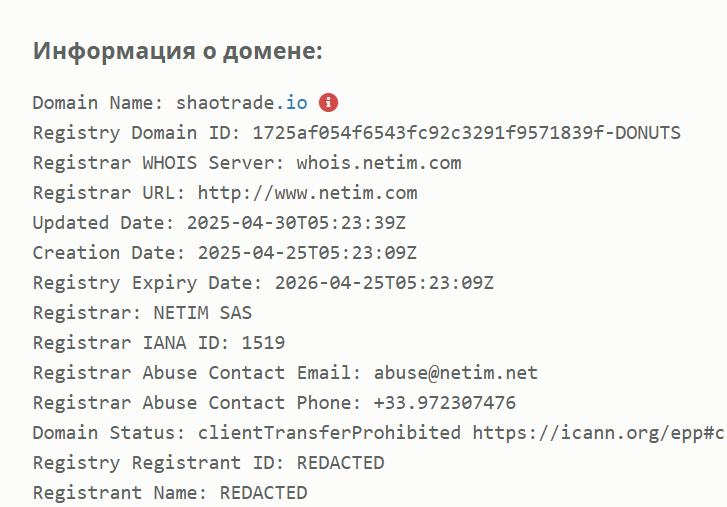The height and width of the screenshot is (507, 727).
Task: Click the NETIM SAS registrar name
Action: pos(203,313)
